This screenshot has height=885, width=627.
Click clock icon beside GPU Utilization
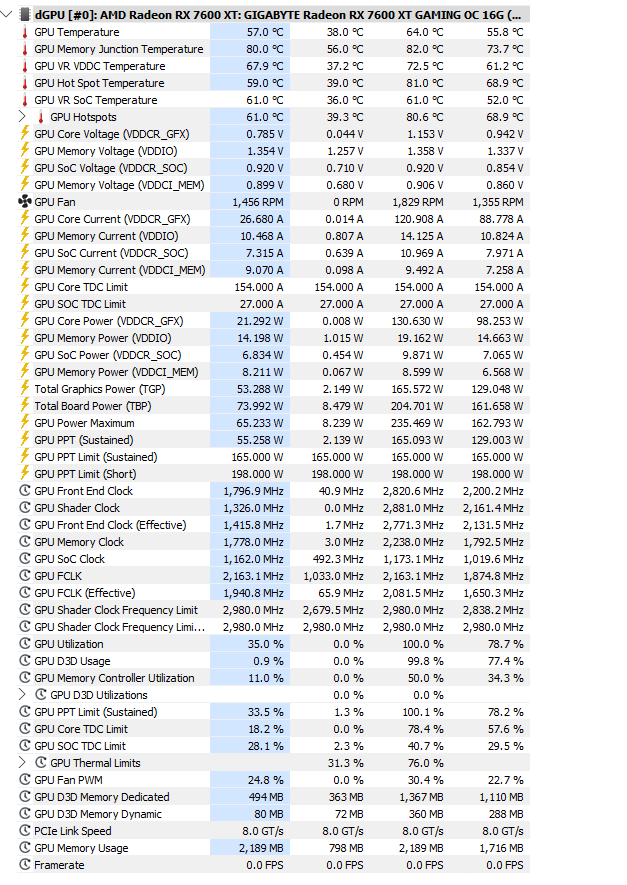coord(25,644)
